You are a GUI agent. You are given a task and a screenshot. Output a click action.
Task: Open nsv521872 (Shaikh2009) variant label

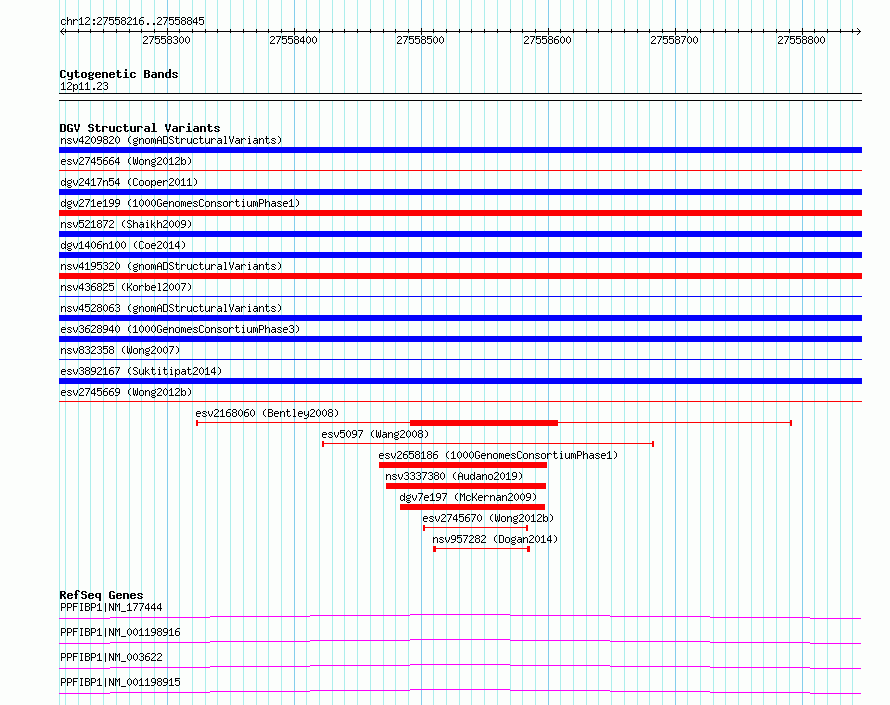pos(126,224)
